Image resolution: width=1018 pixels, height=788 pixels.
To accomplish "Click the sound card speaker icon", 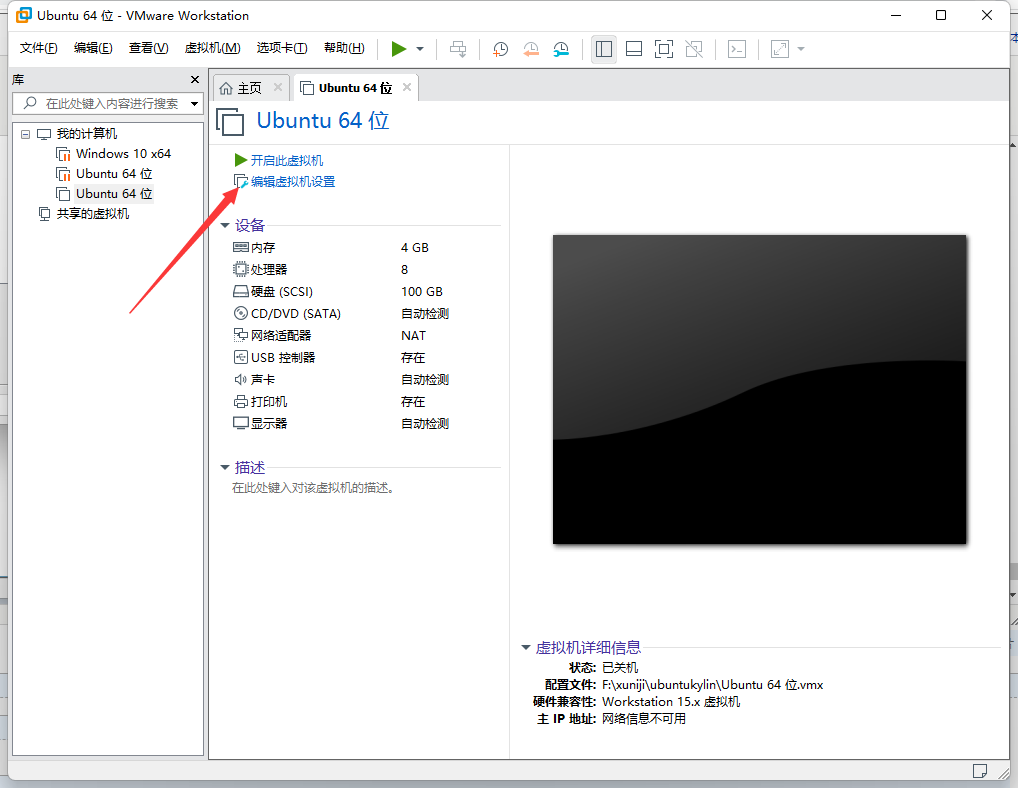I will pos(241,380).
